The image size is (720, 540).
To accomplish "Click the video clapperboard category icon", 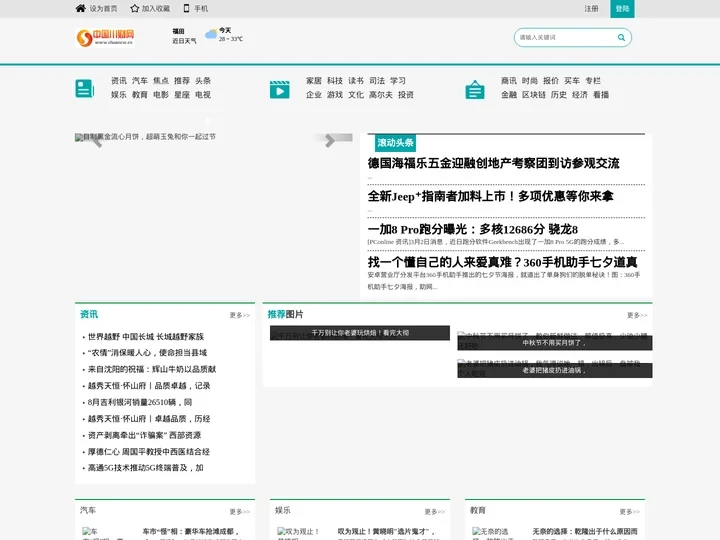I will click(280, 89).
